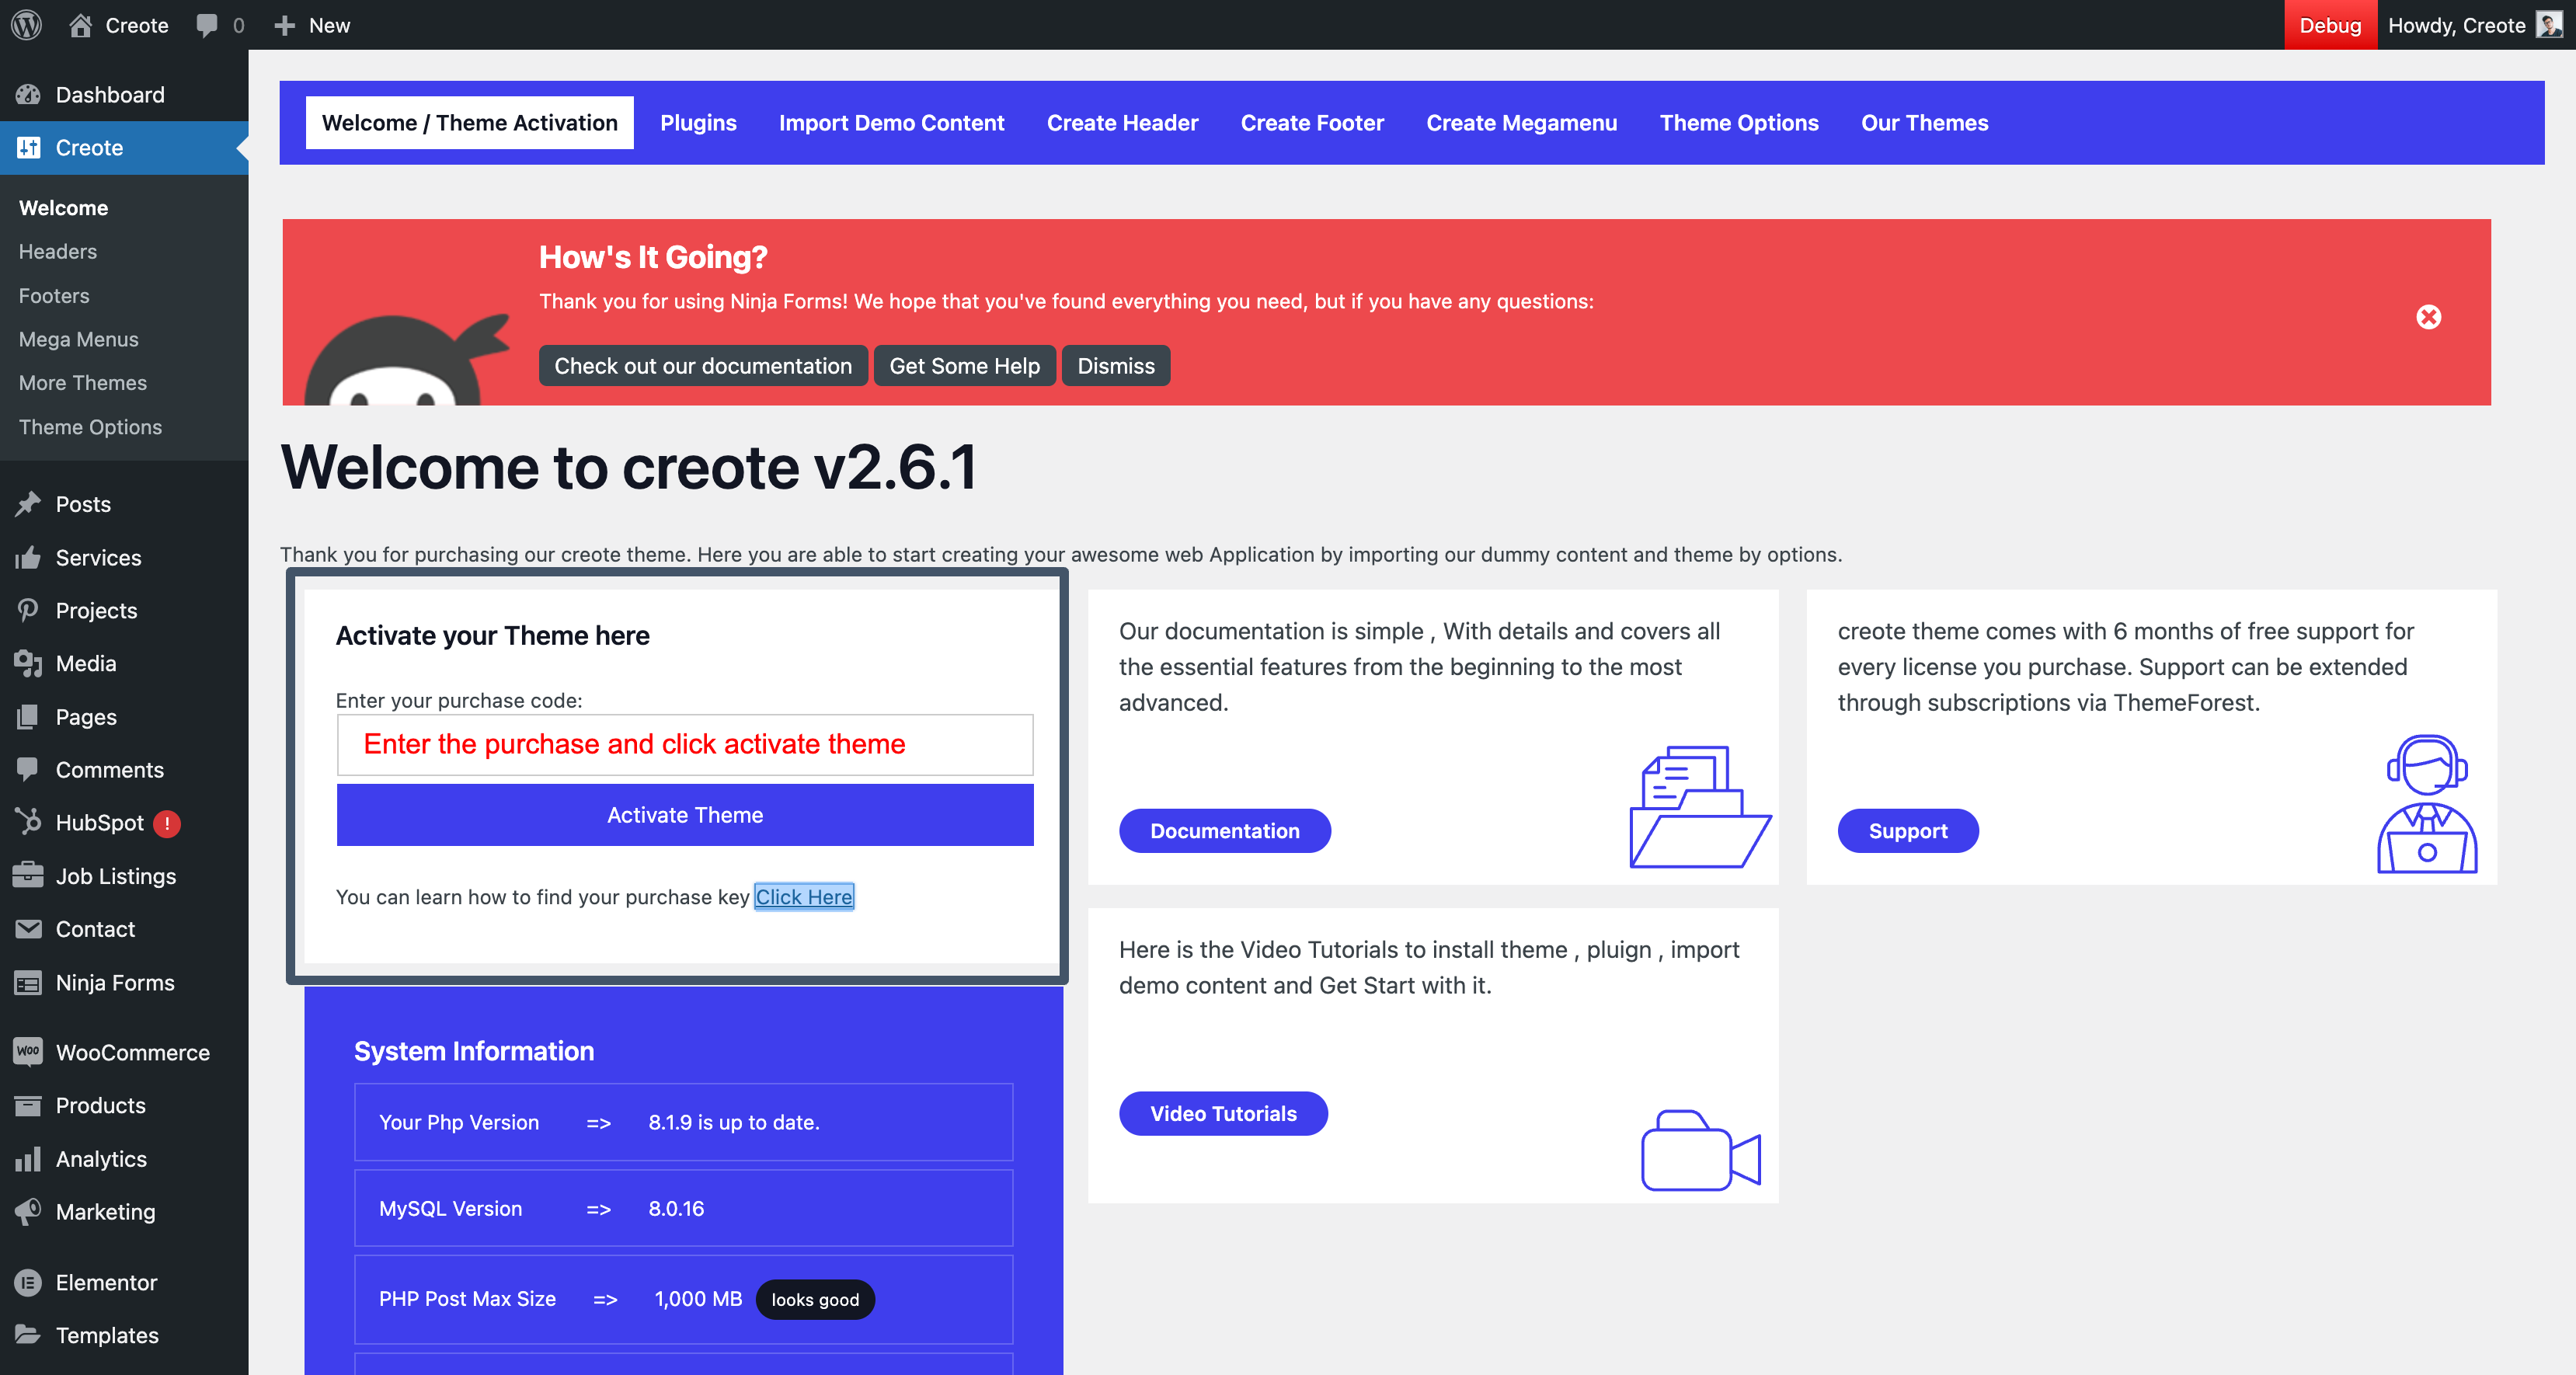
Task: Switch to the Plugins tab
Action: pyautogui.click(x=698, y=123)
